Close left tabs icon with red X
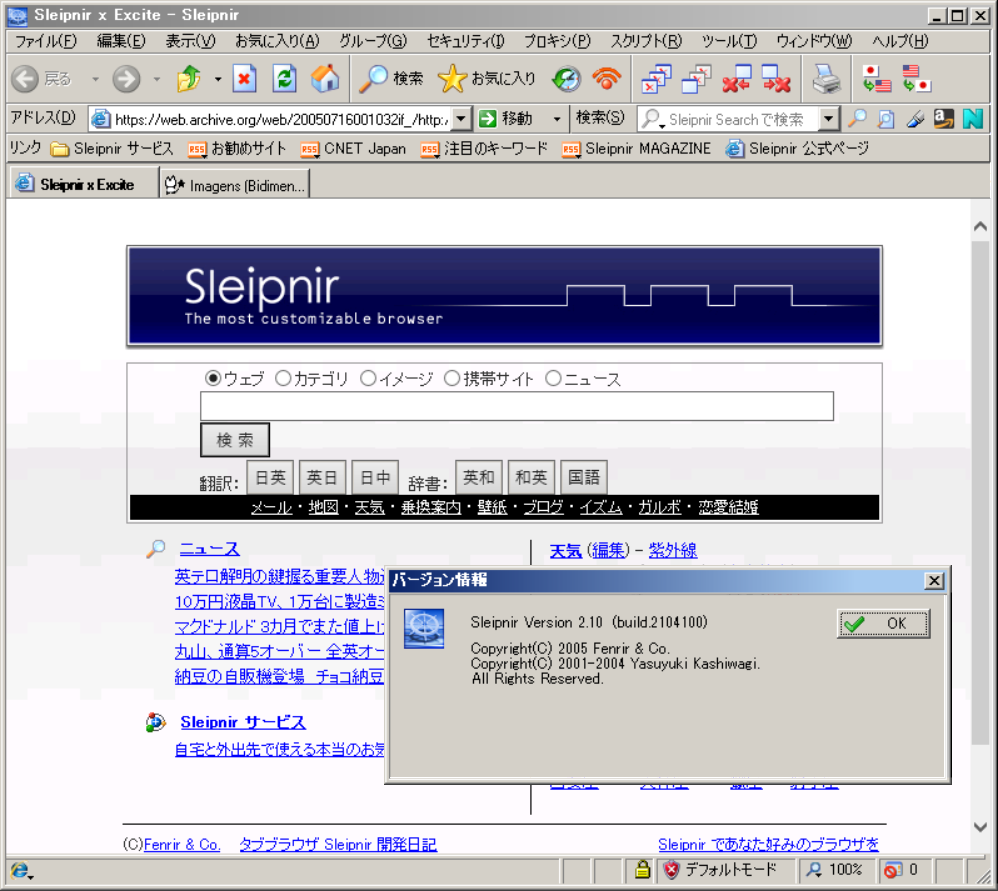The image size is (998, 891). coord(736,79)
